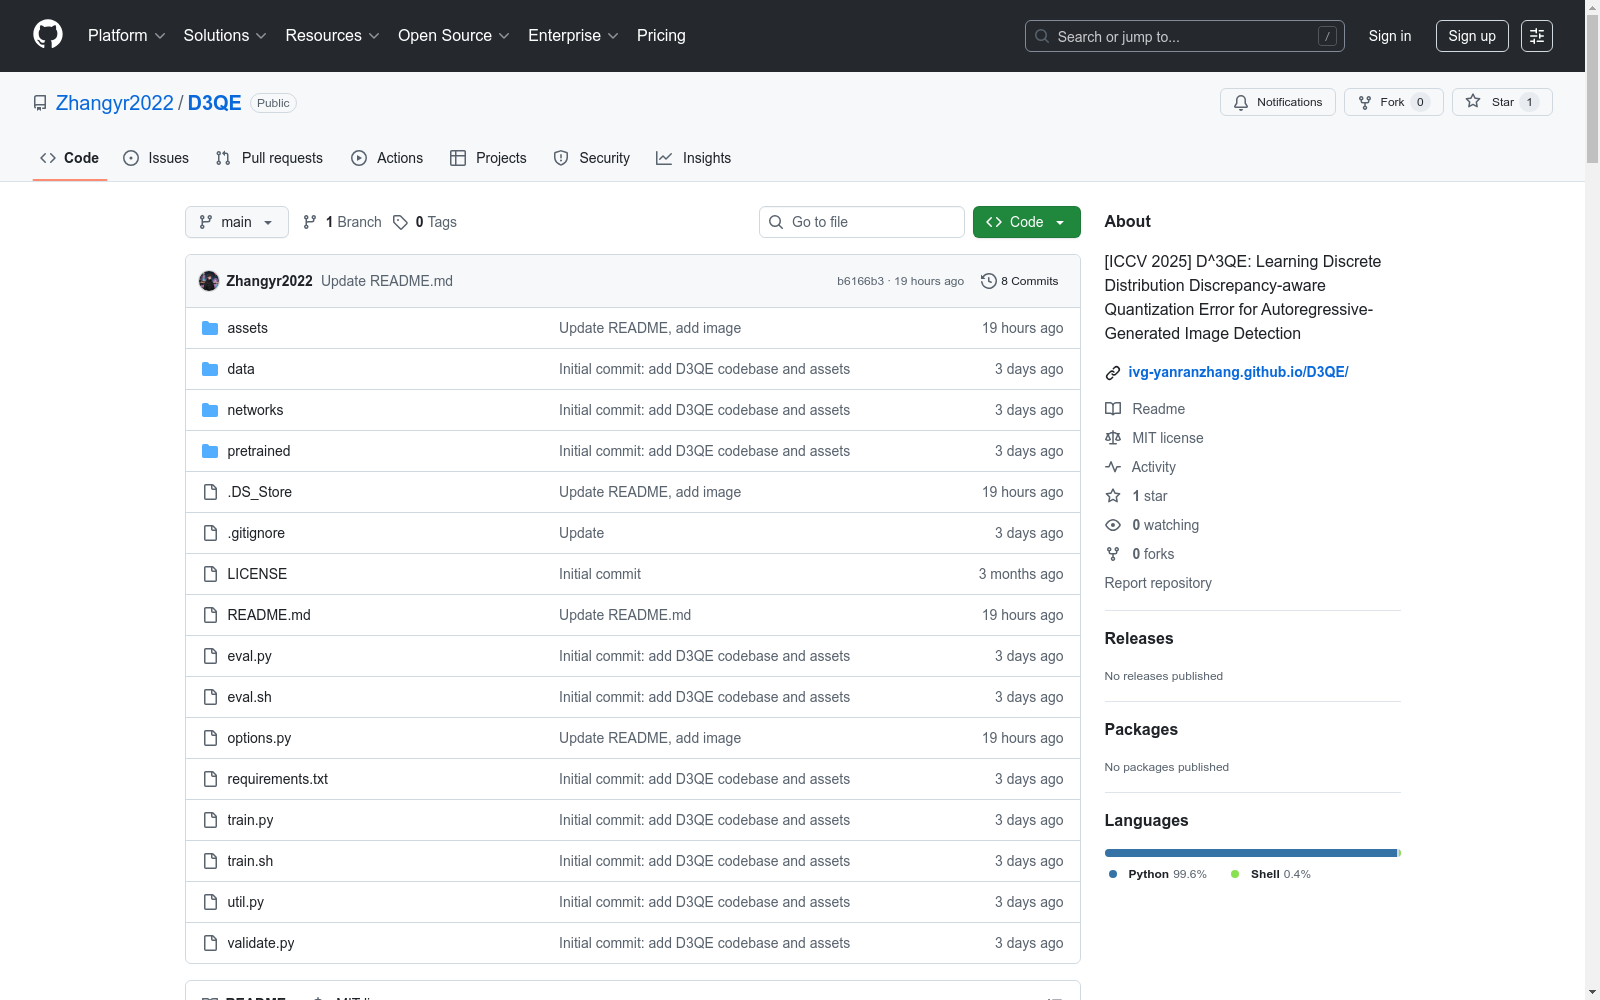Open the util.py file
Image resolution: width=1600 pixels, height=1000 pixels.
[245, 902]
